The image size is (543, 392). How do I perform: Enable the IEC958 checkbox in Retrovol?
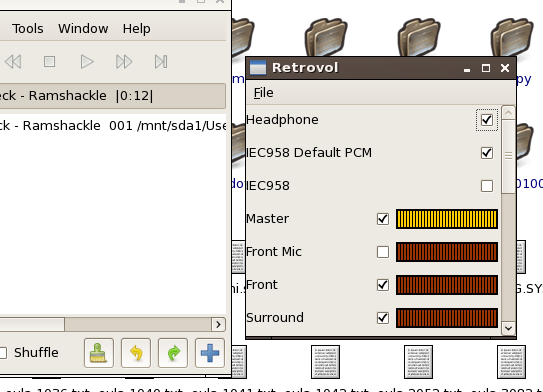[487, 186]
